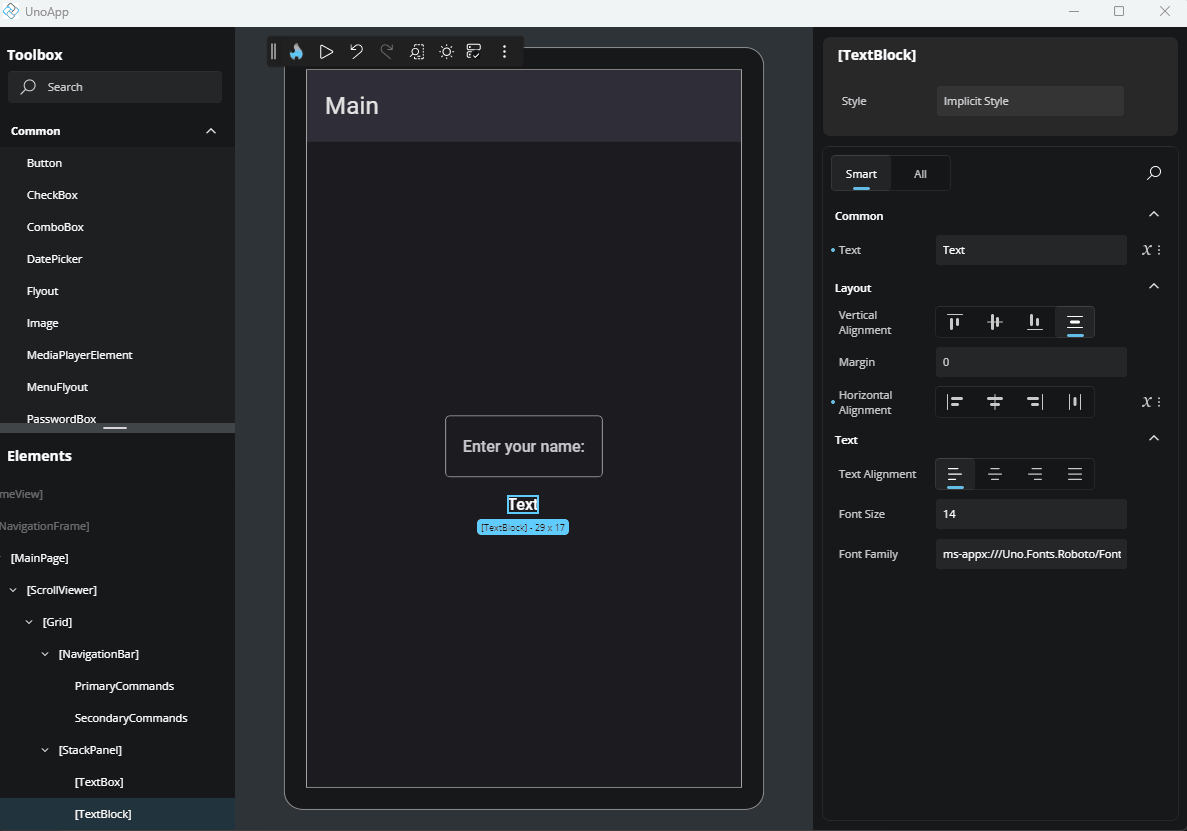The image size is (1187, 831).
Task: Click the Implicit Style field
Action: click(x=1029, y=100)
